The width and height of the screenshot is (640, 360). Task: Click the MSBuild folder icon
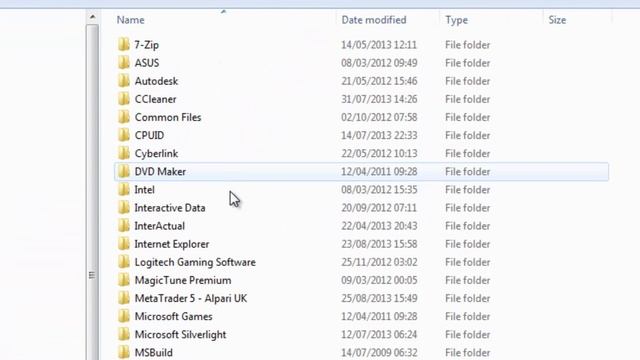pos(124,352)
